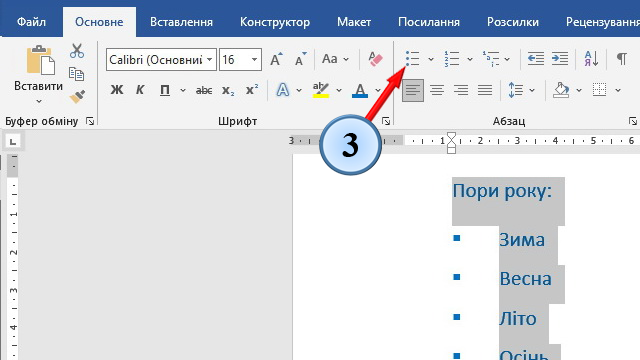
Task: Click the list item Весна
Action: 525,279
